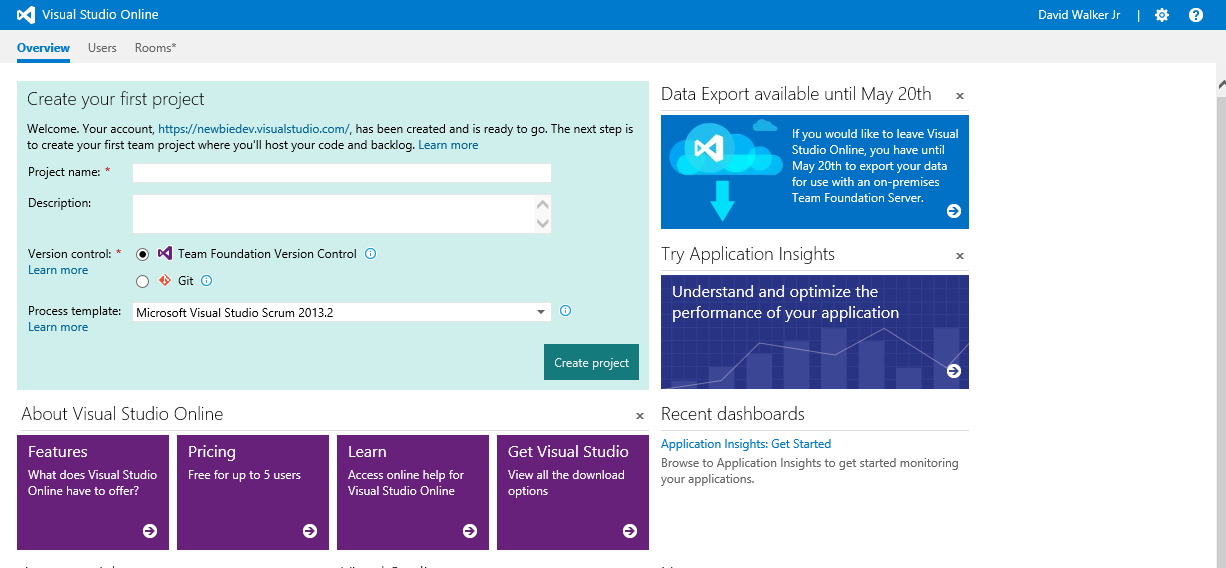Switch to the Users tab
1226x568 pixels.
[102, 48]
